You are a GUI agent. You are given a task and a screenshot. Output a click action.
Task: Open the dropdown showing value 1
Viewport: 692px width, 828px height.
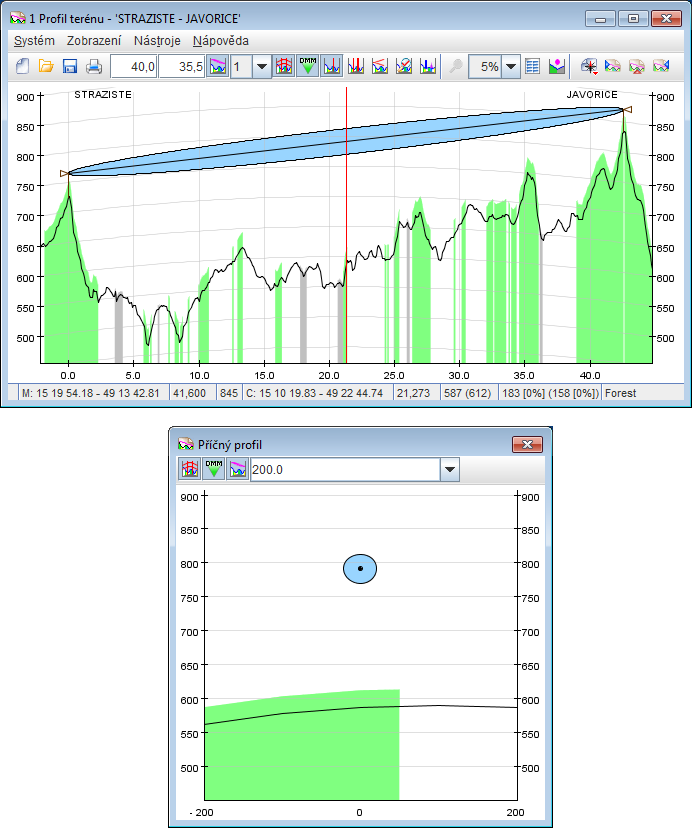coord(262,67)
